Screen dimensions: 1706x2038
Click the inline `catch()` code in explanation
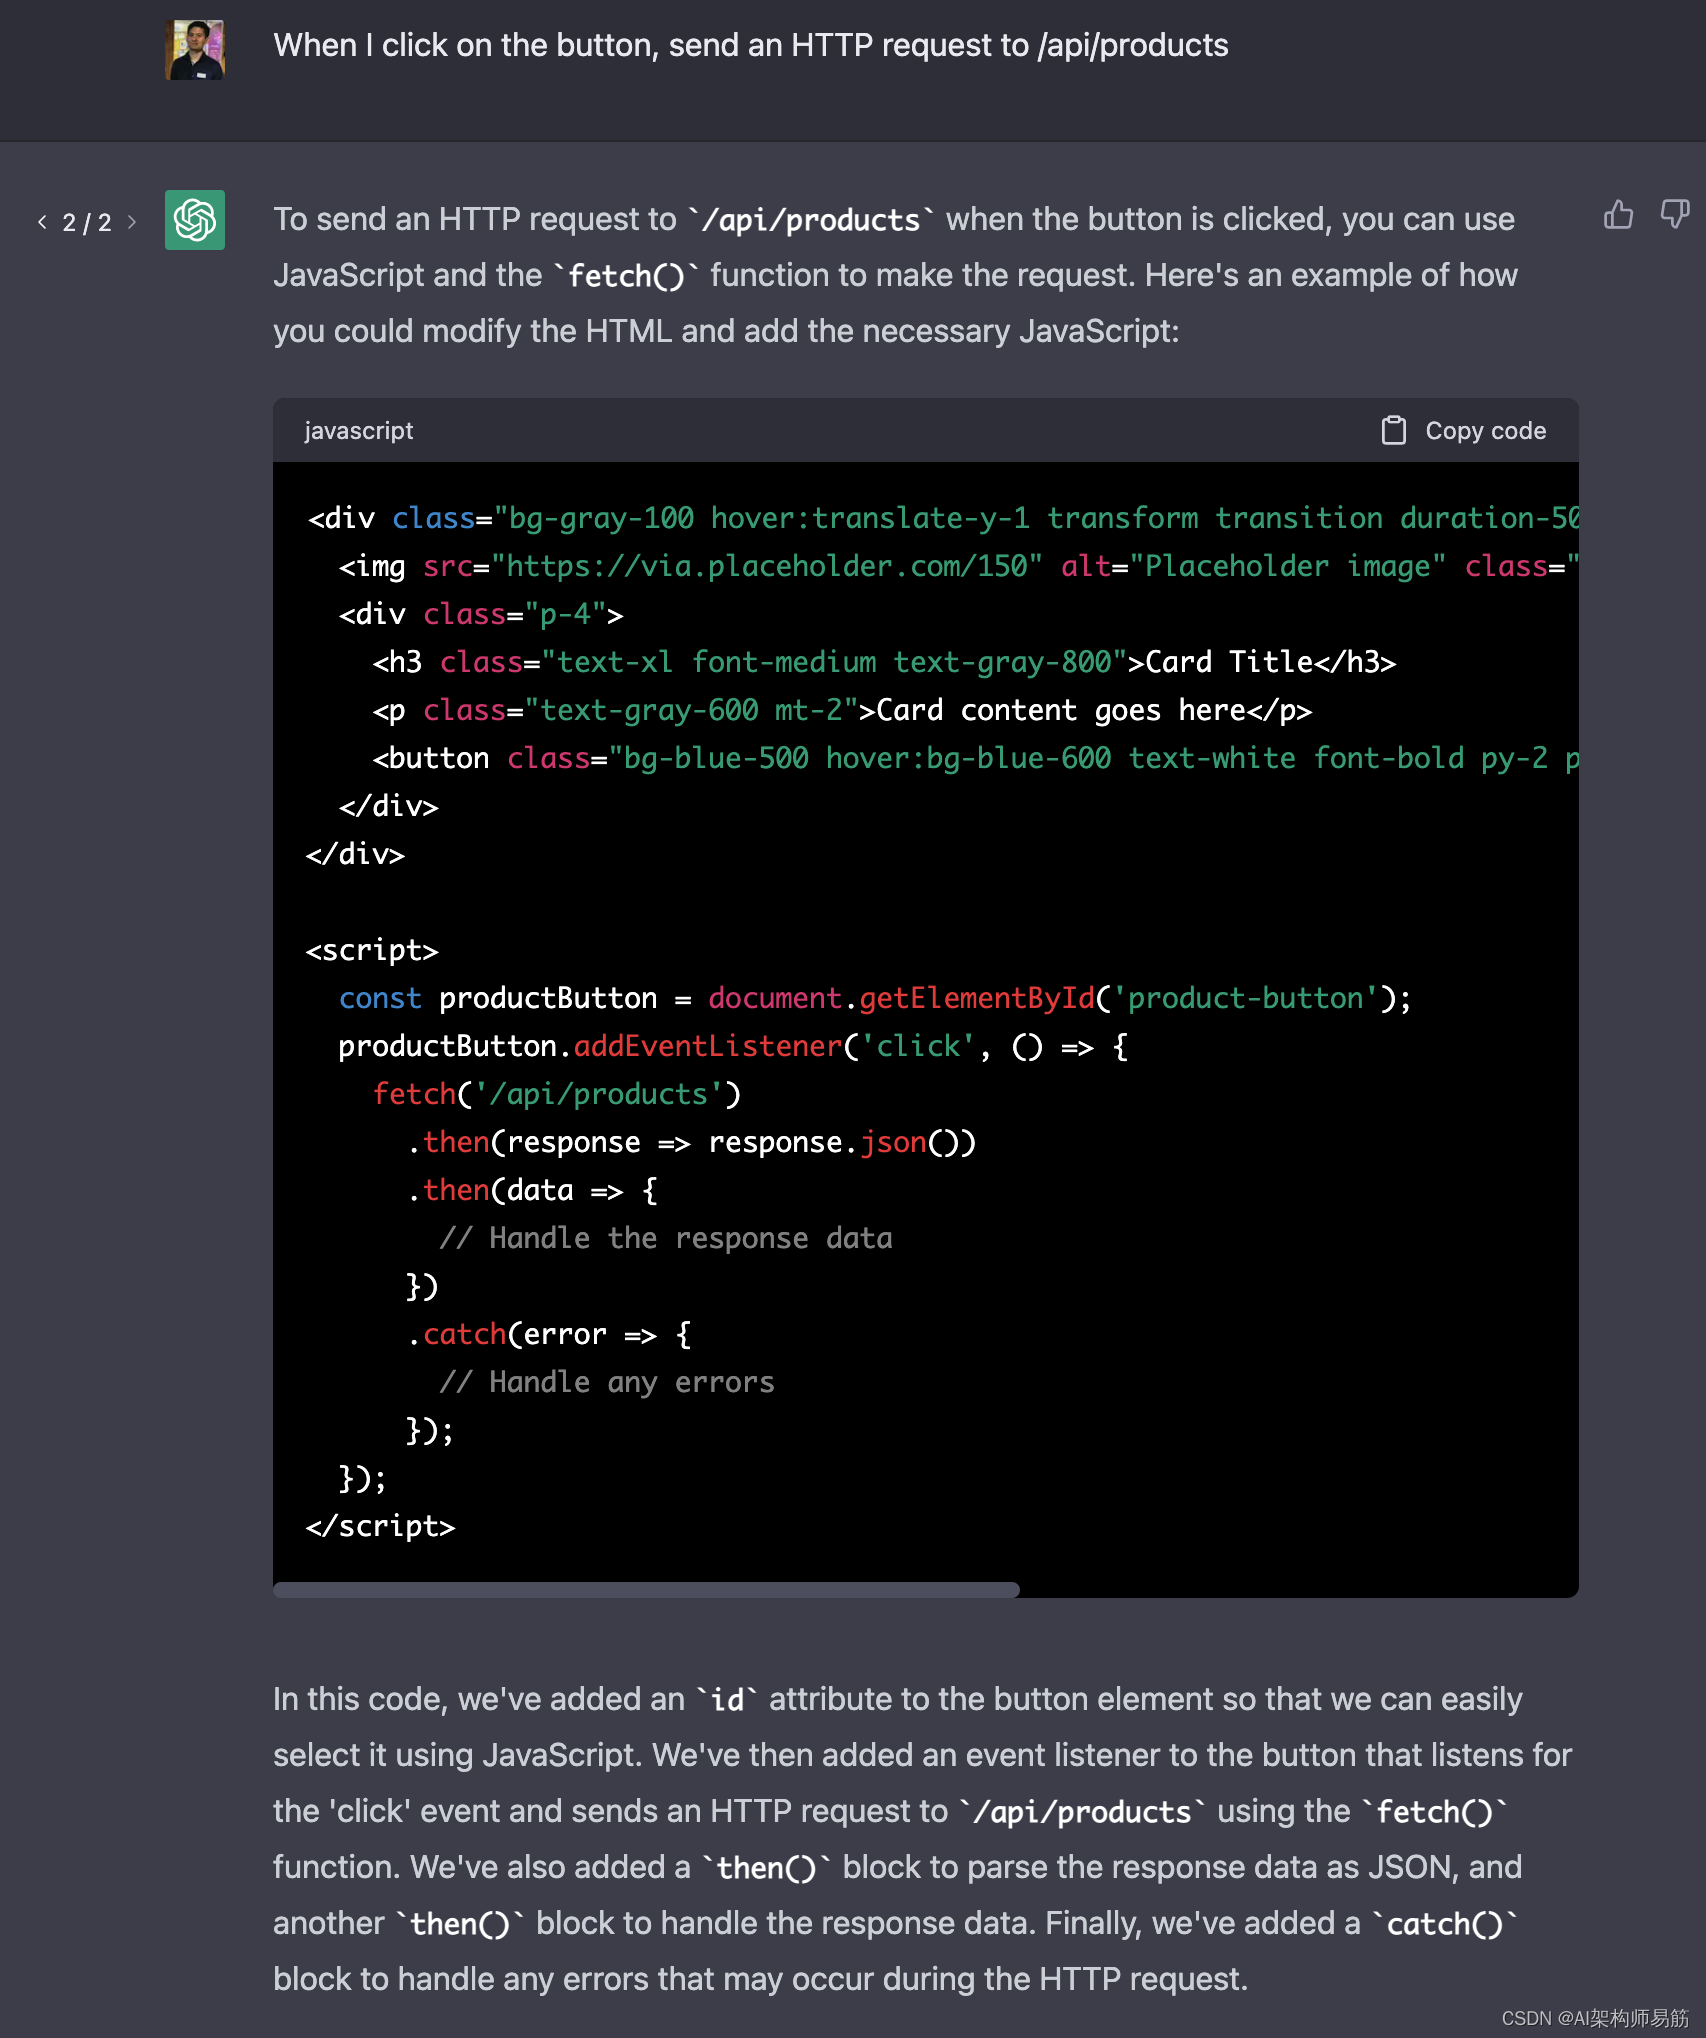1444,1924
